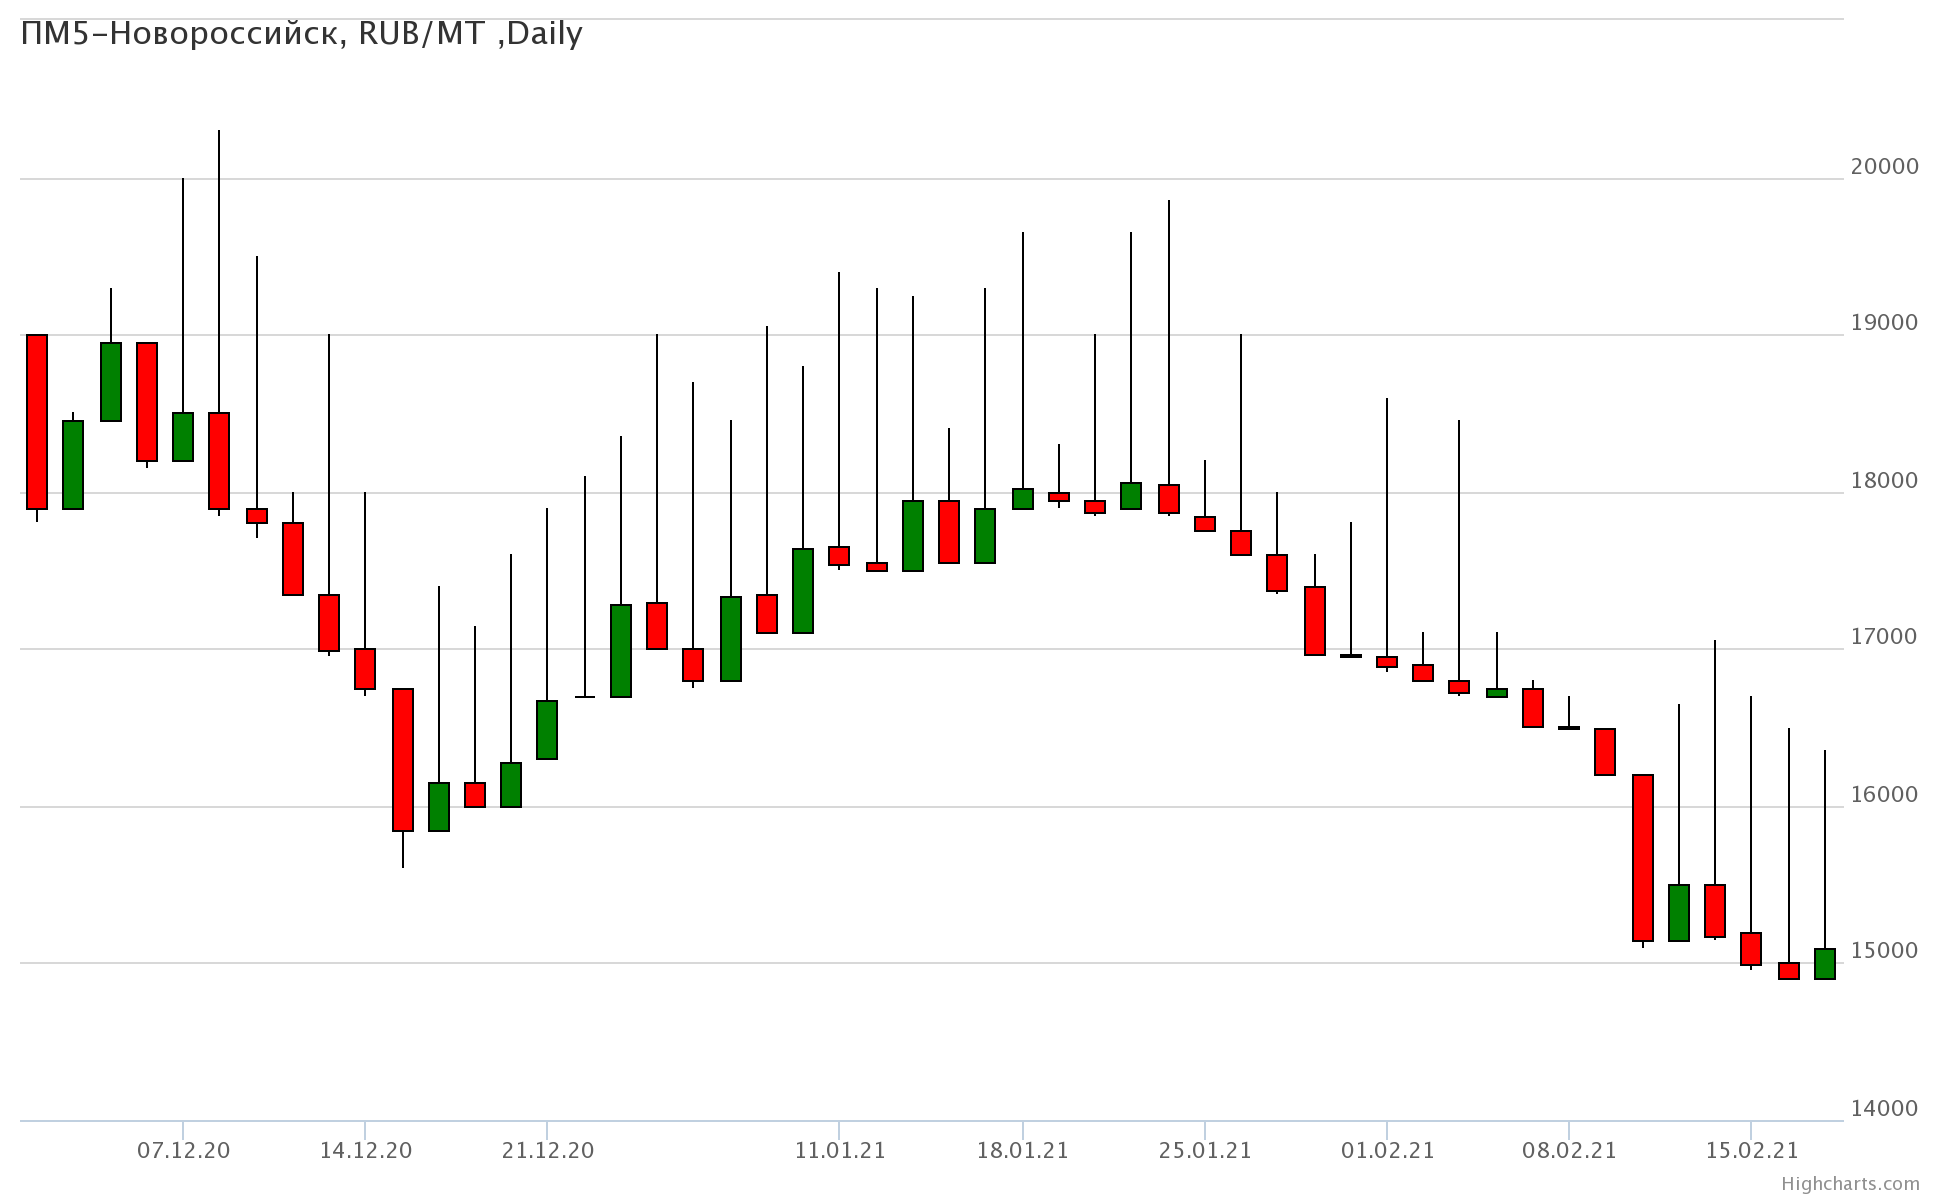The width and height of the screenshot is (1940, 1200).
Task: Click the first large red candle at far left
Action: tap(37, 421)
